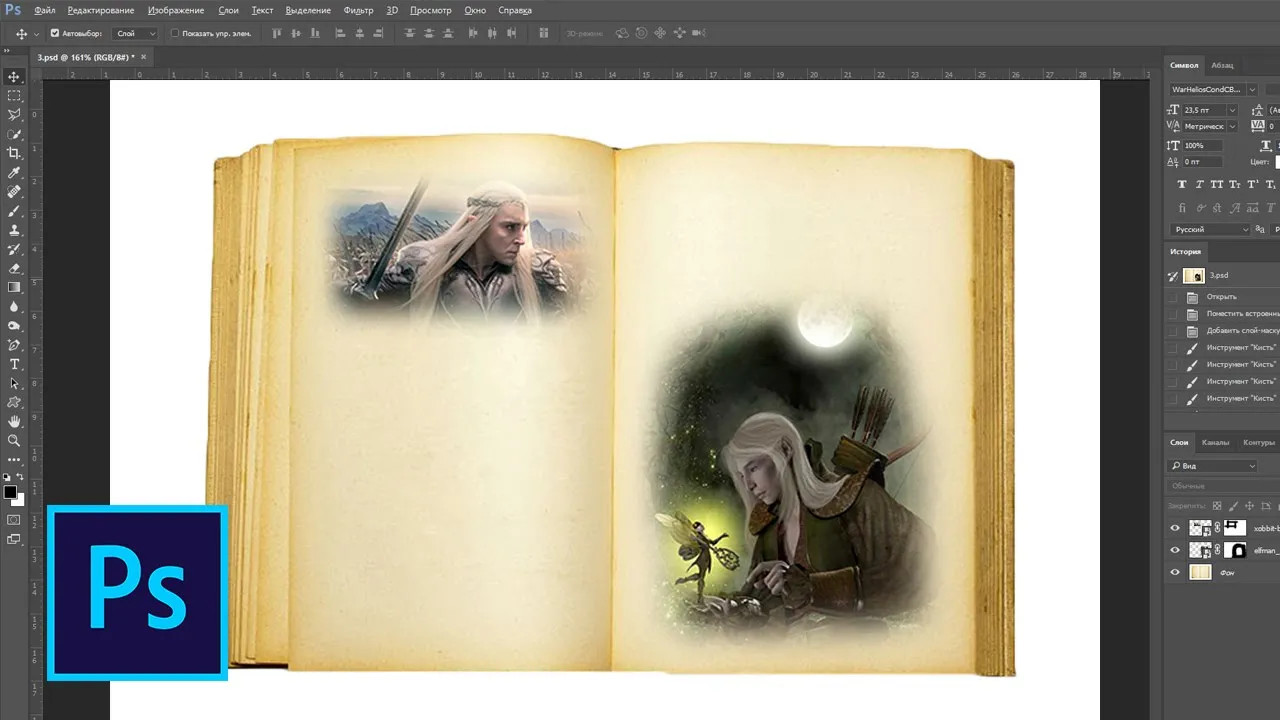Enable the Показать упр. элем. checkbox

pos(175,33)
